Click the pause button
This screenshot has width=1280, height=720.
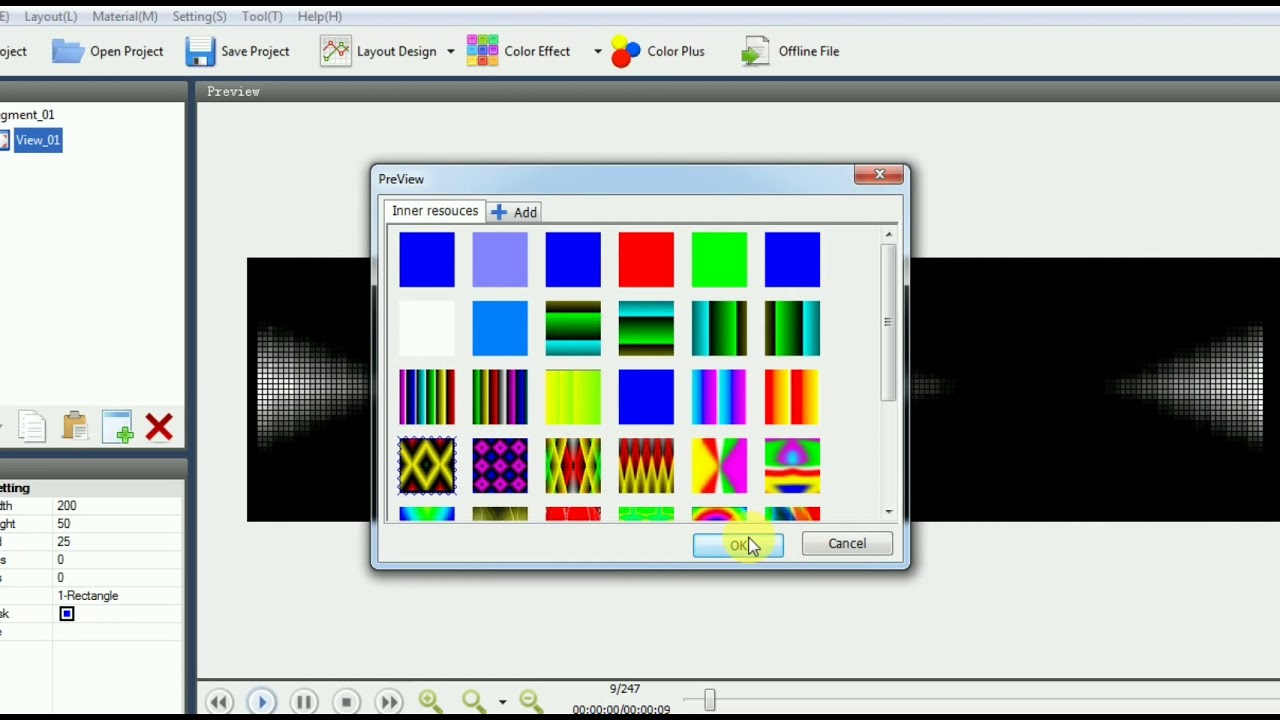[304, 702]
